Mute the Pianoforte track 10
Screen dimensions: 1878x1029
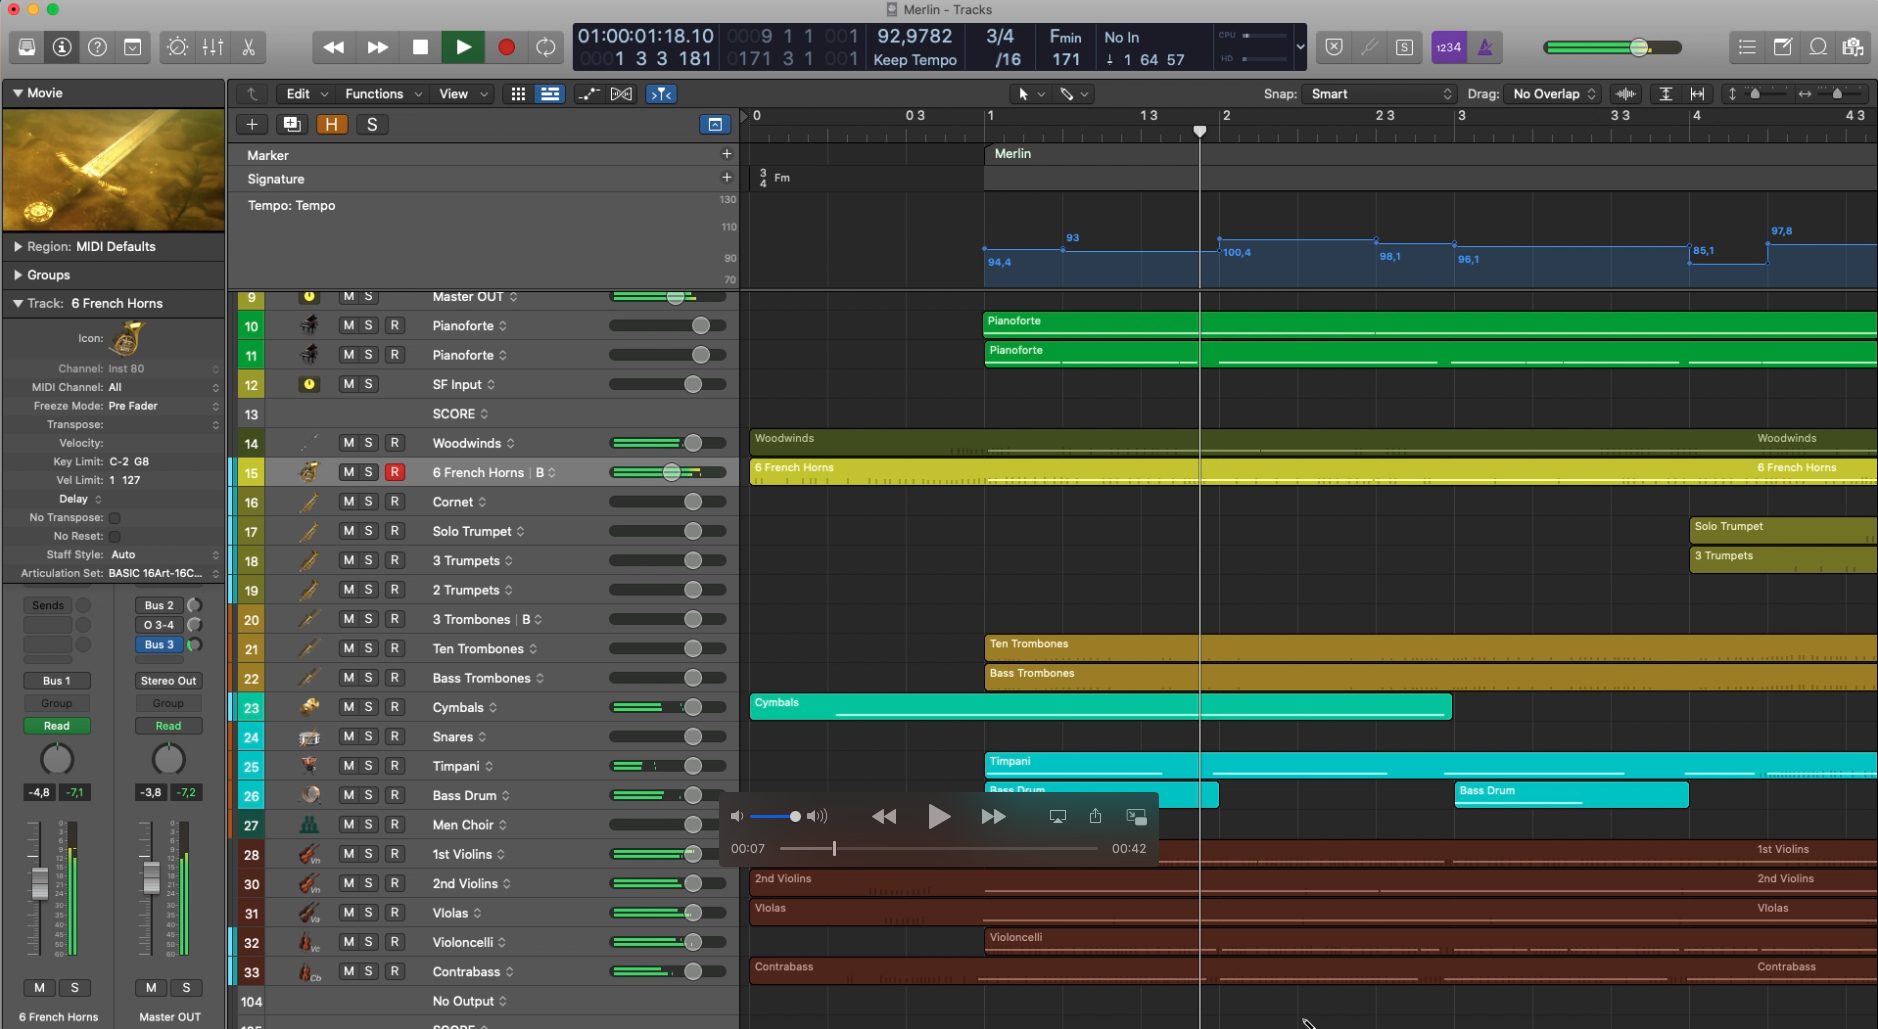click(348, 325)
